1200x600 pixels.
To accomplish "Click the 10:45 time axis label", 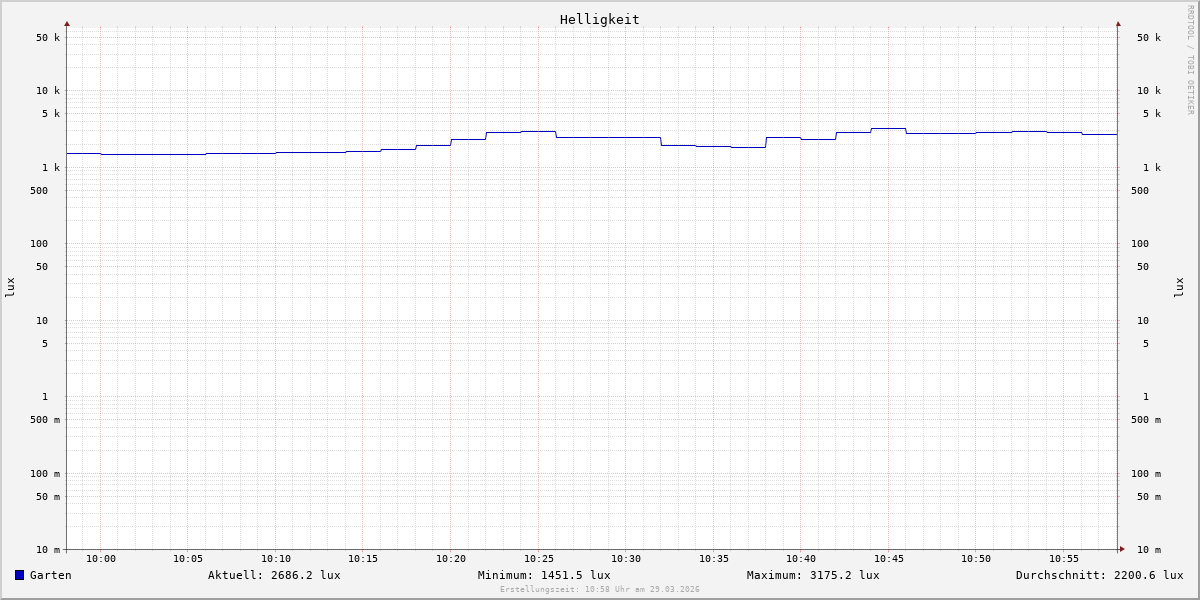I will pyautogui.click(x=889, y=559).
